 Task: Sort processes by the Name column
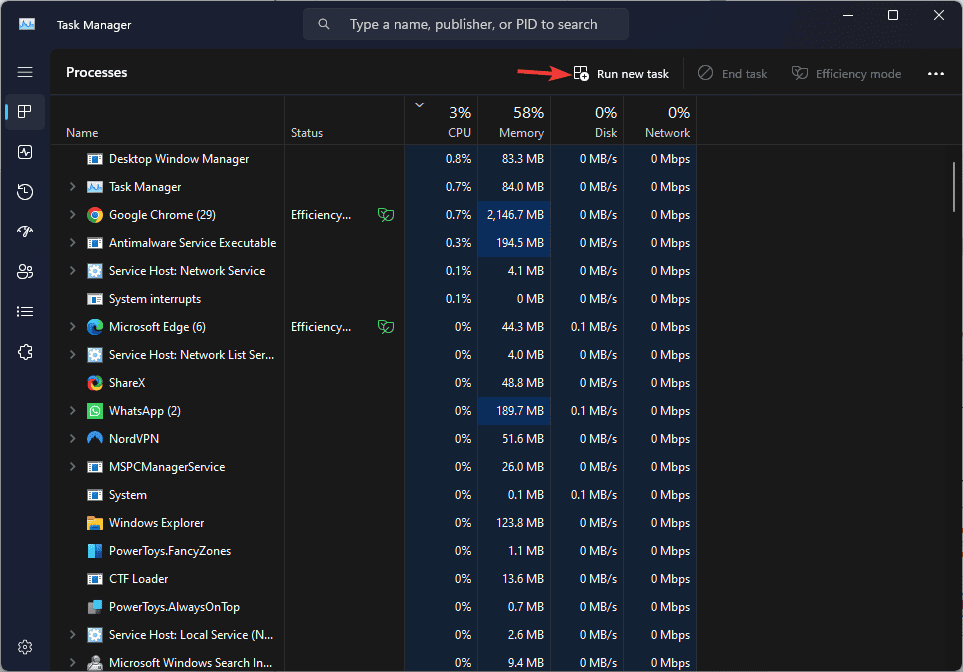point(167,120)
